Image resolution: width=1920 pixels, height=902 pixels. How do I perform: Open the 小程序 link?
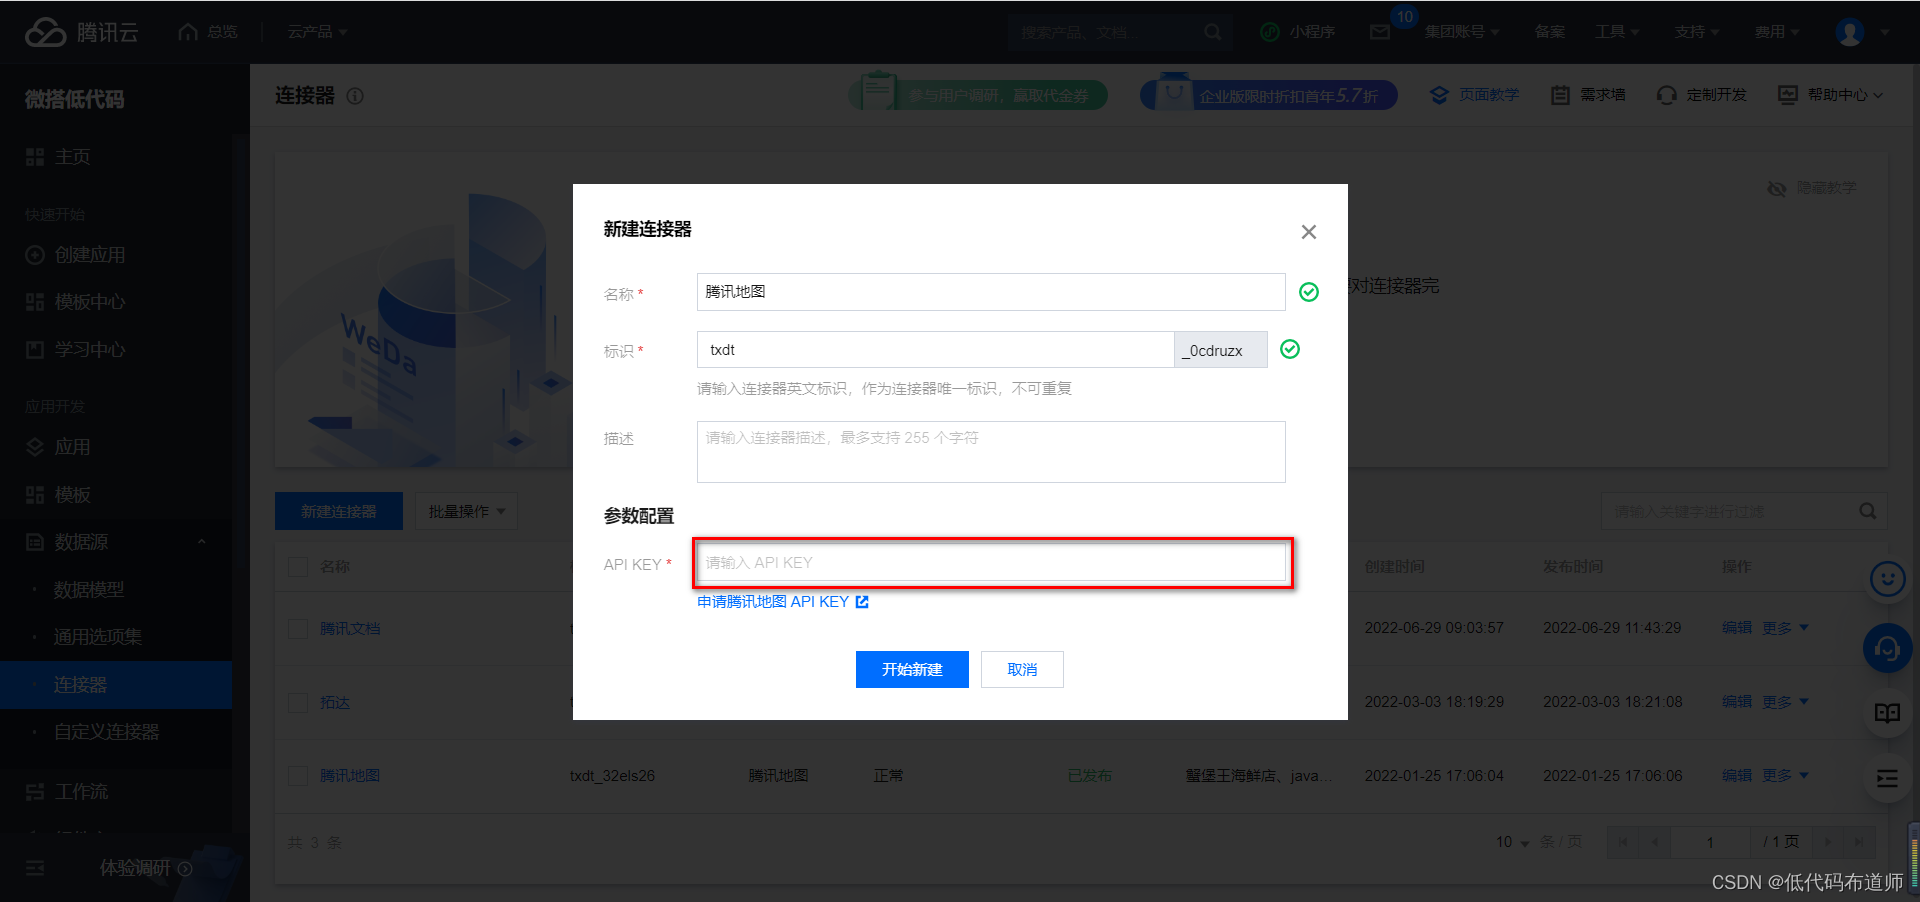(x=1298, y=32)
